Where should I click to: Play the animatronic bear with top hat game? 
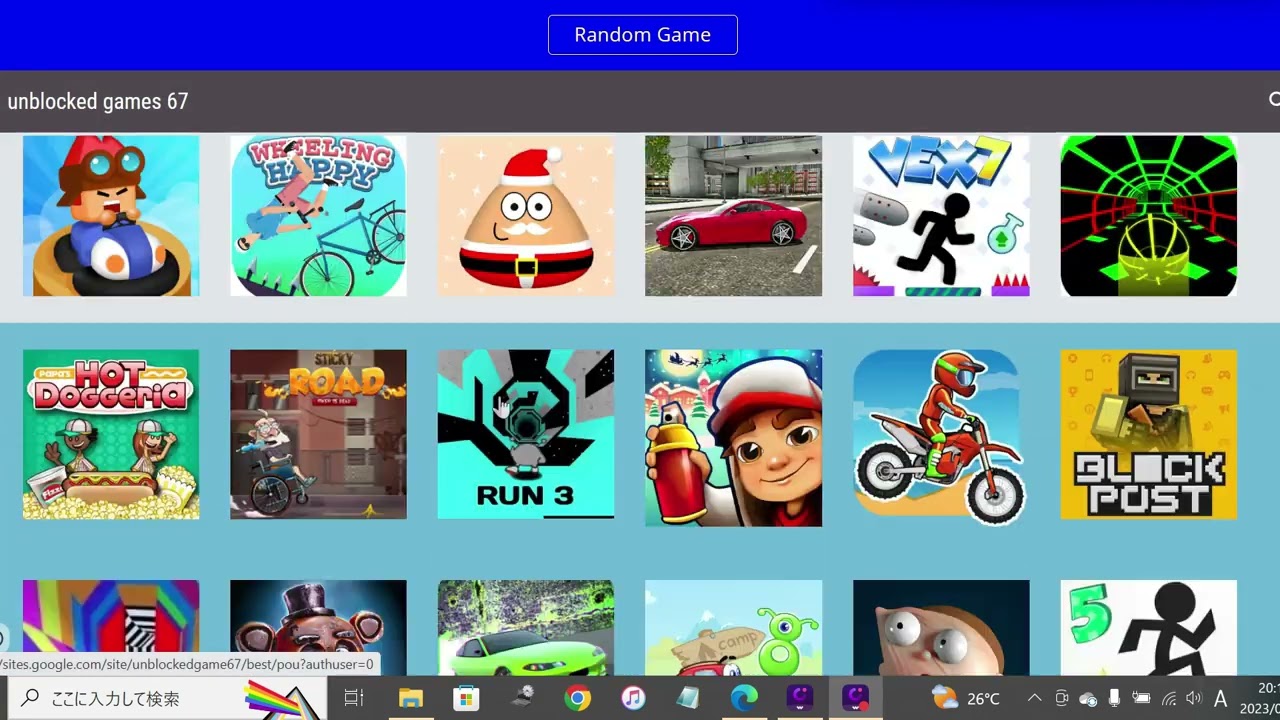[x=318, y=628]
